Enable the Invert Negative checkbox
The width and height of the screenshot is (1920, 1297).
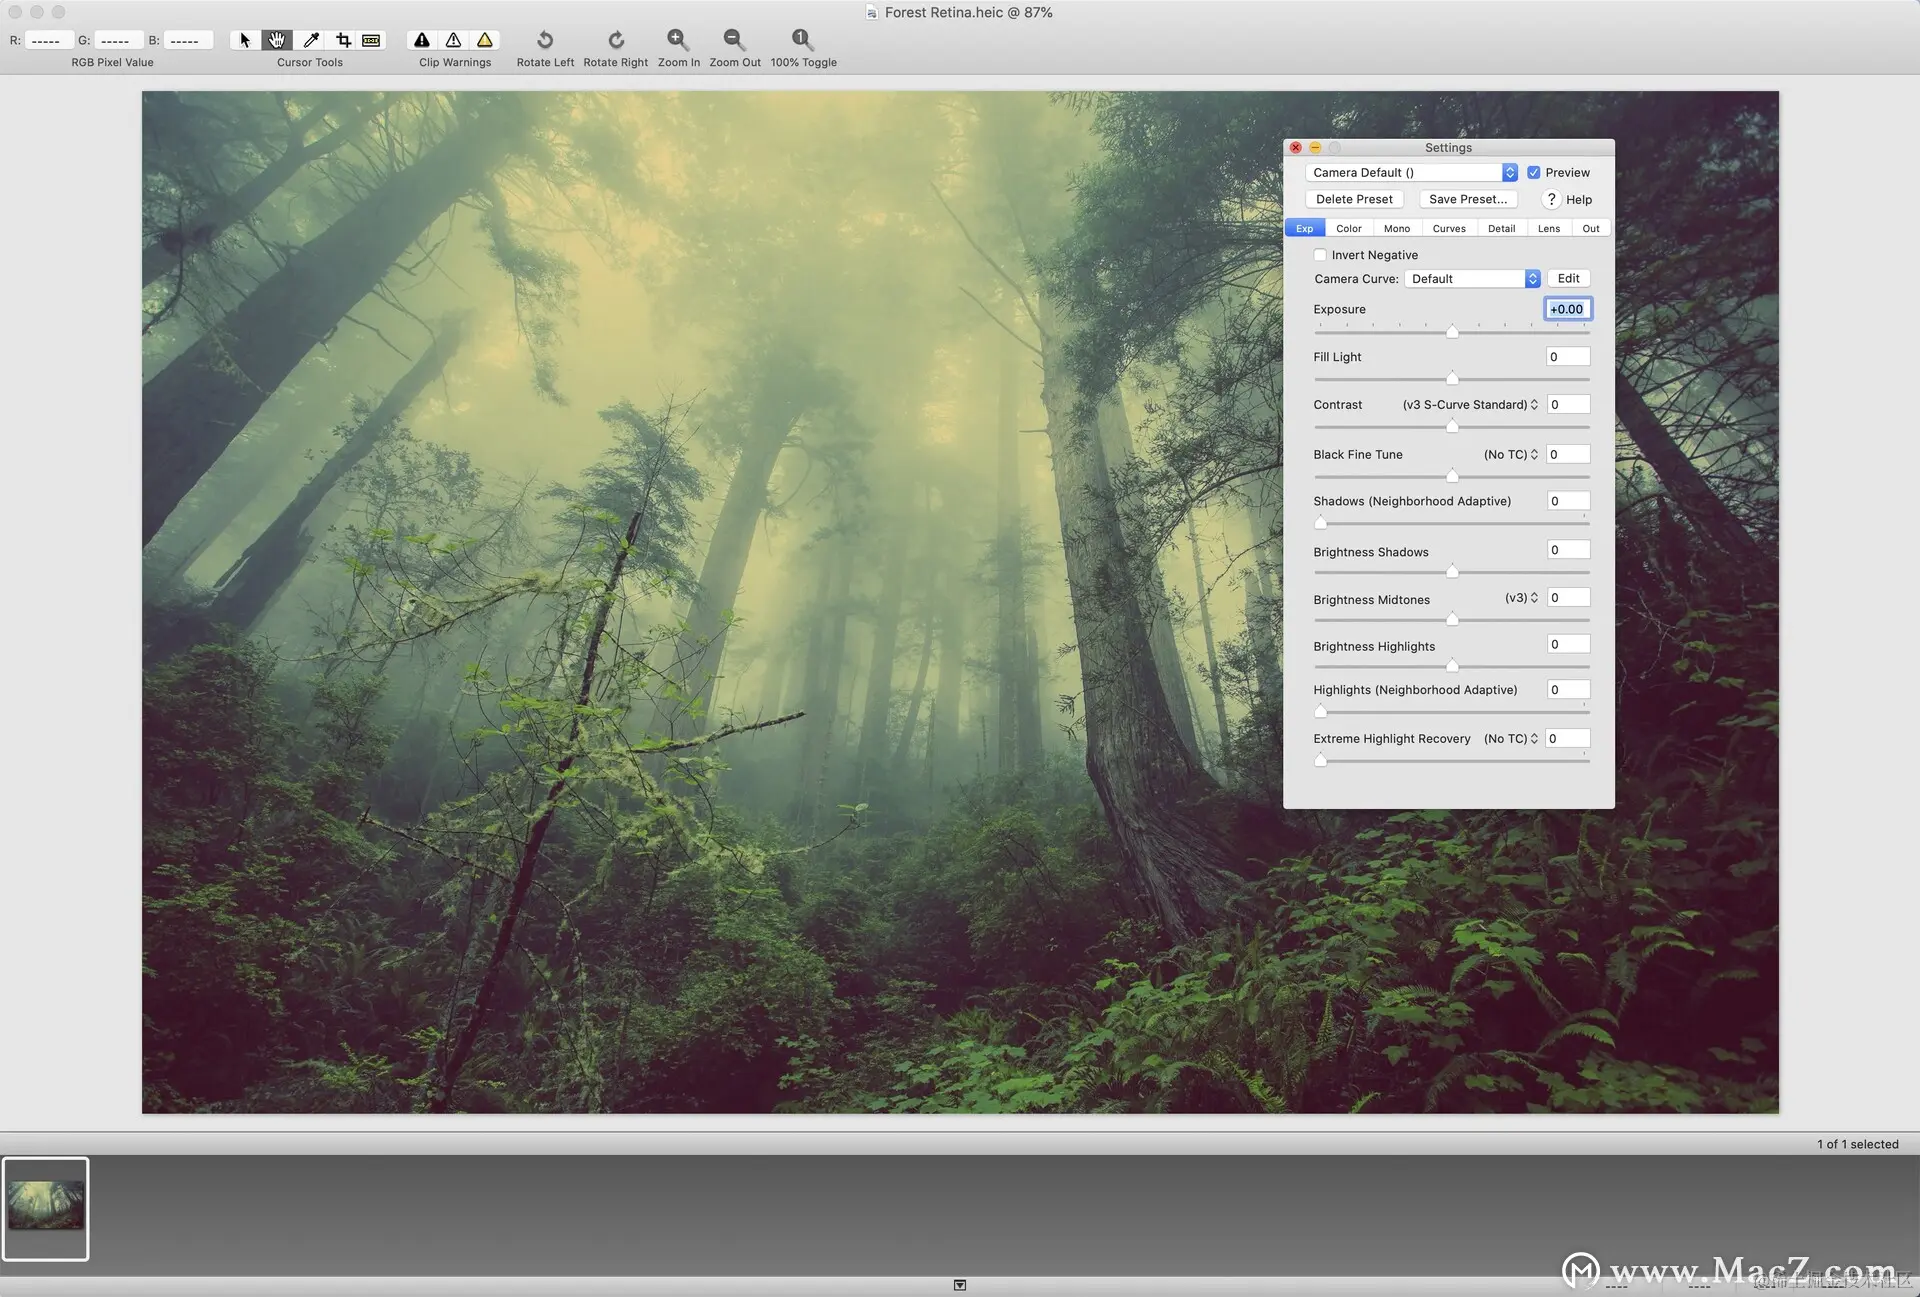point(1320,255)
